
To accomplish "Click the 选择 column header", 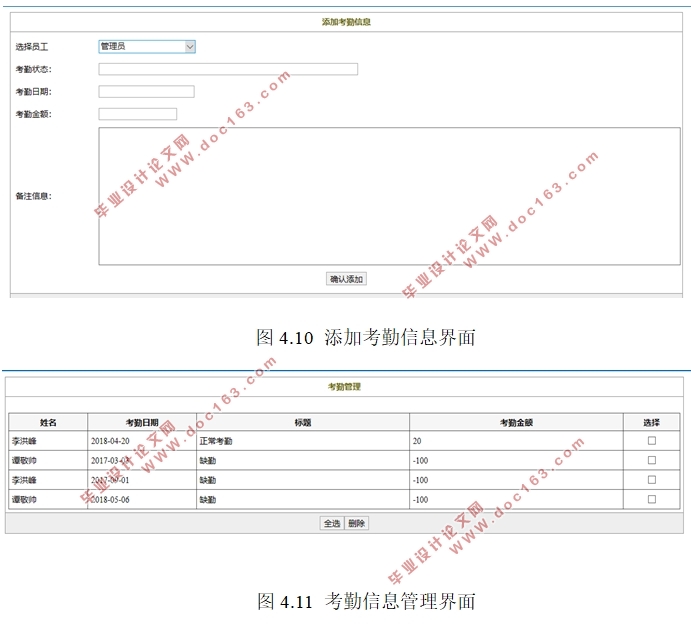I will point(652,422).
